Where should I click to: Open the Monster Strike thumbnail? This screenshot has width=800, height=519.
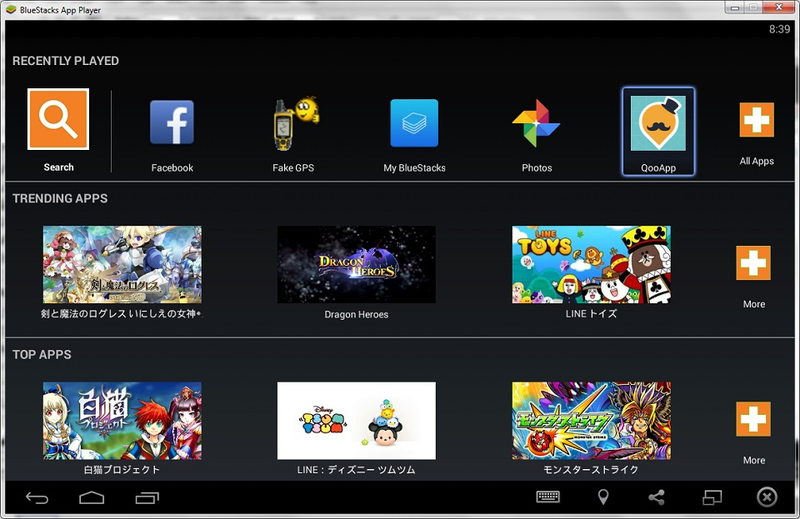pos(591,421)
